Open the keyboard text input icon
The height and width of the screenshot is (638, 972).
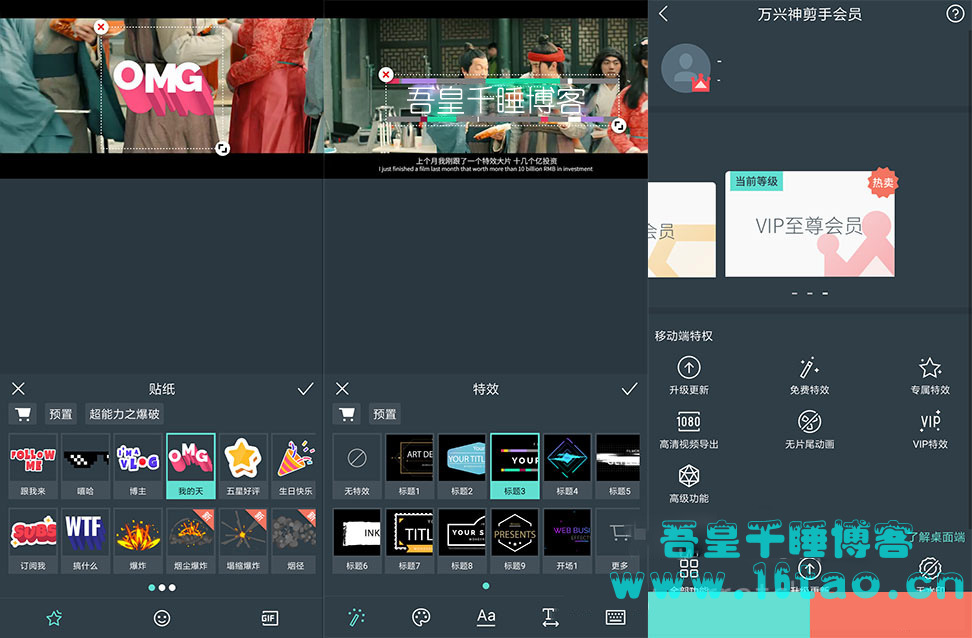pyautogui.click(x=615, y=617)
